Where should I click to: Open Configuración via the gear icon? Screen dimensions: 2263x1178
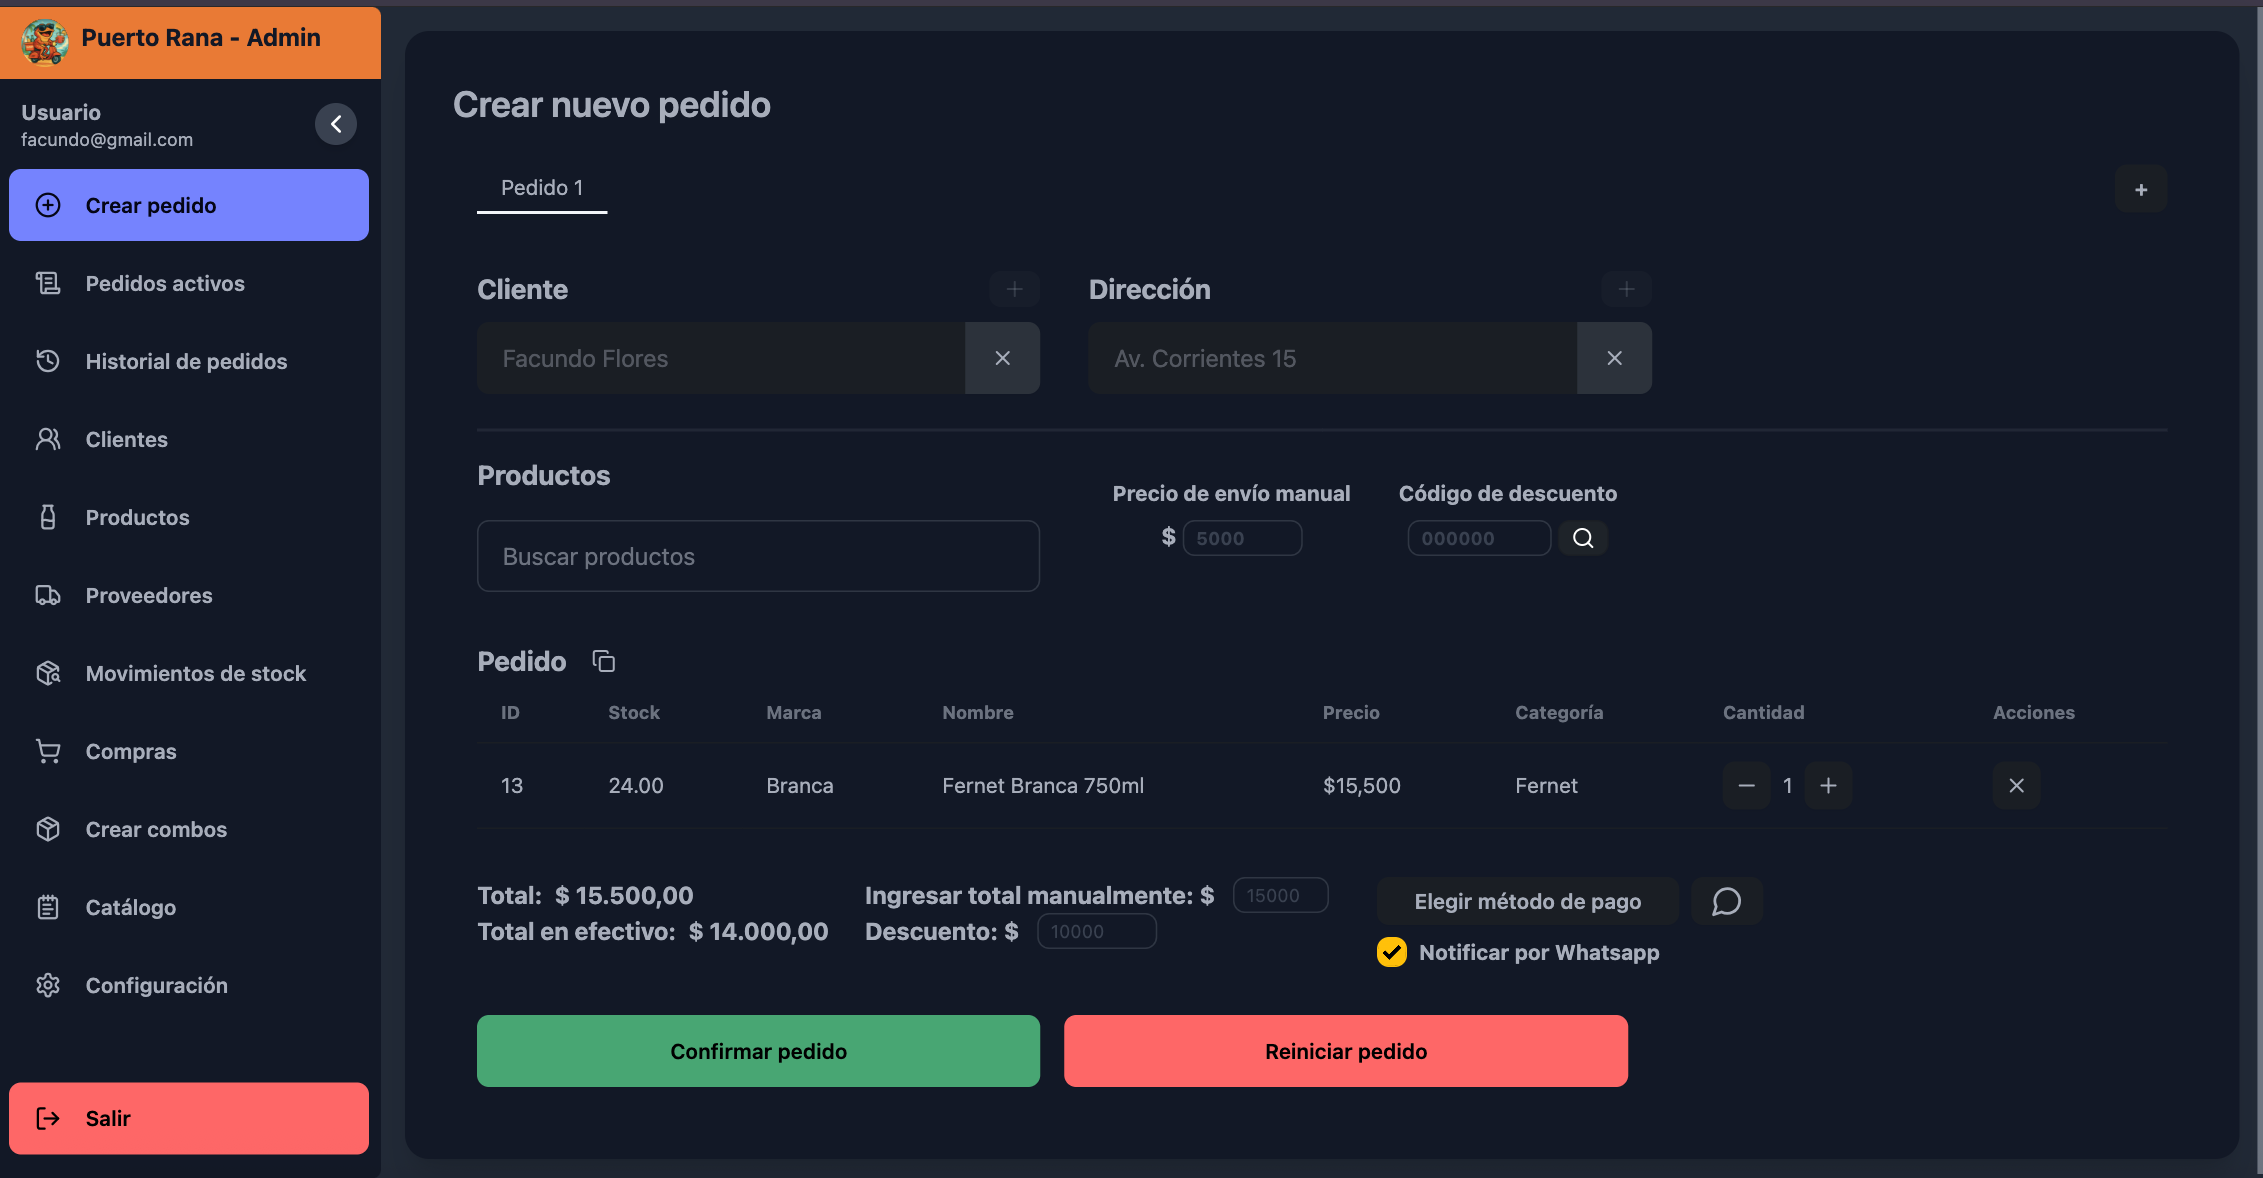[x=48, y=985]
